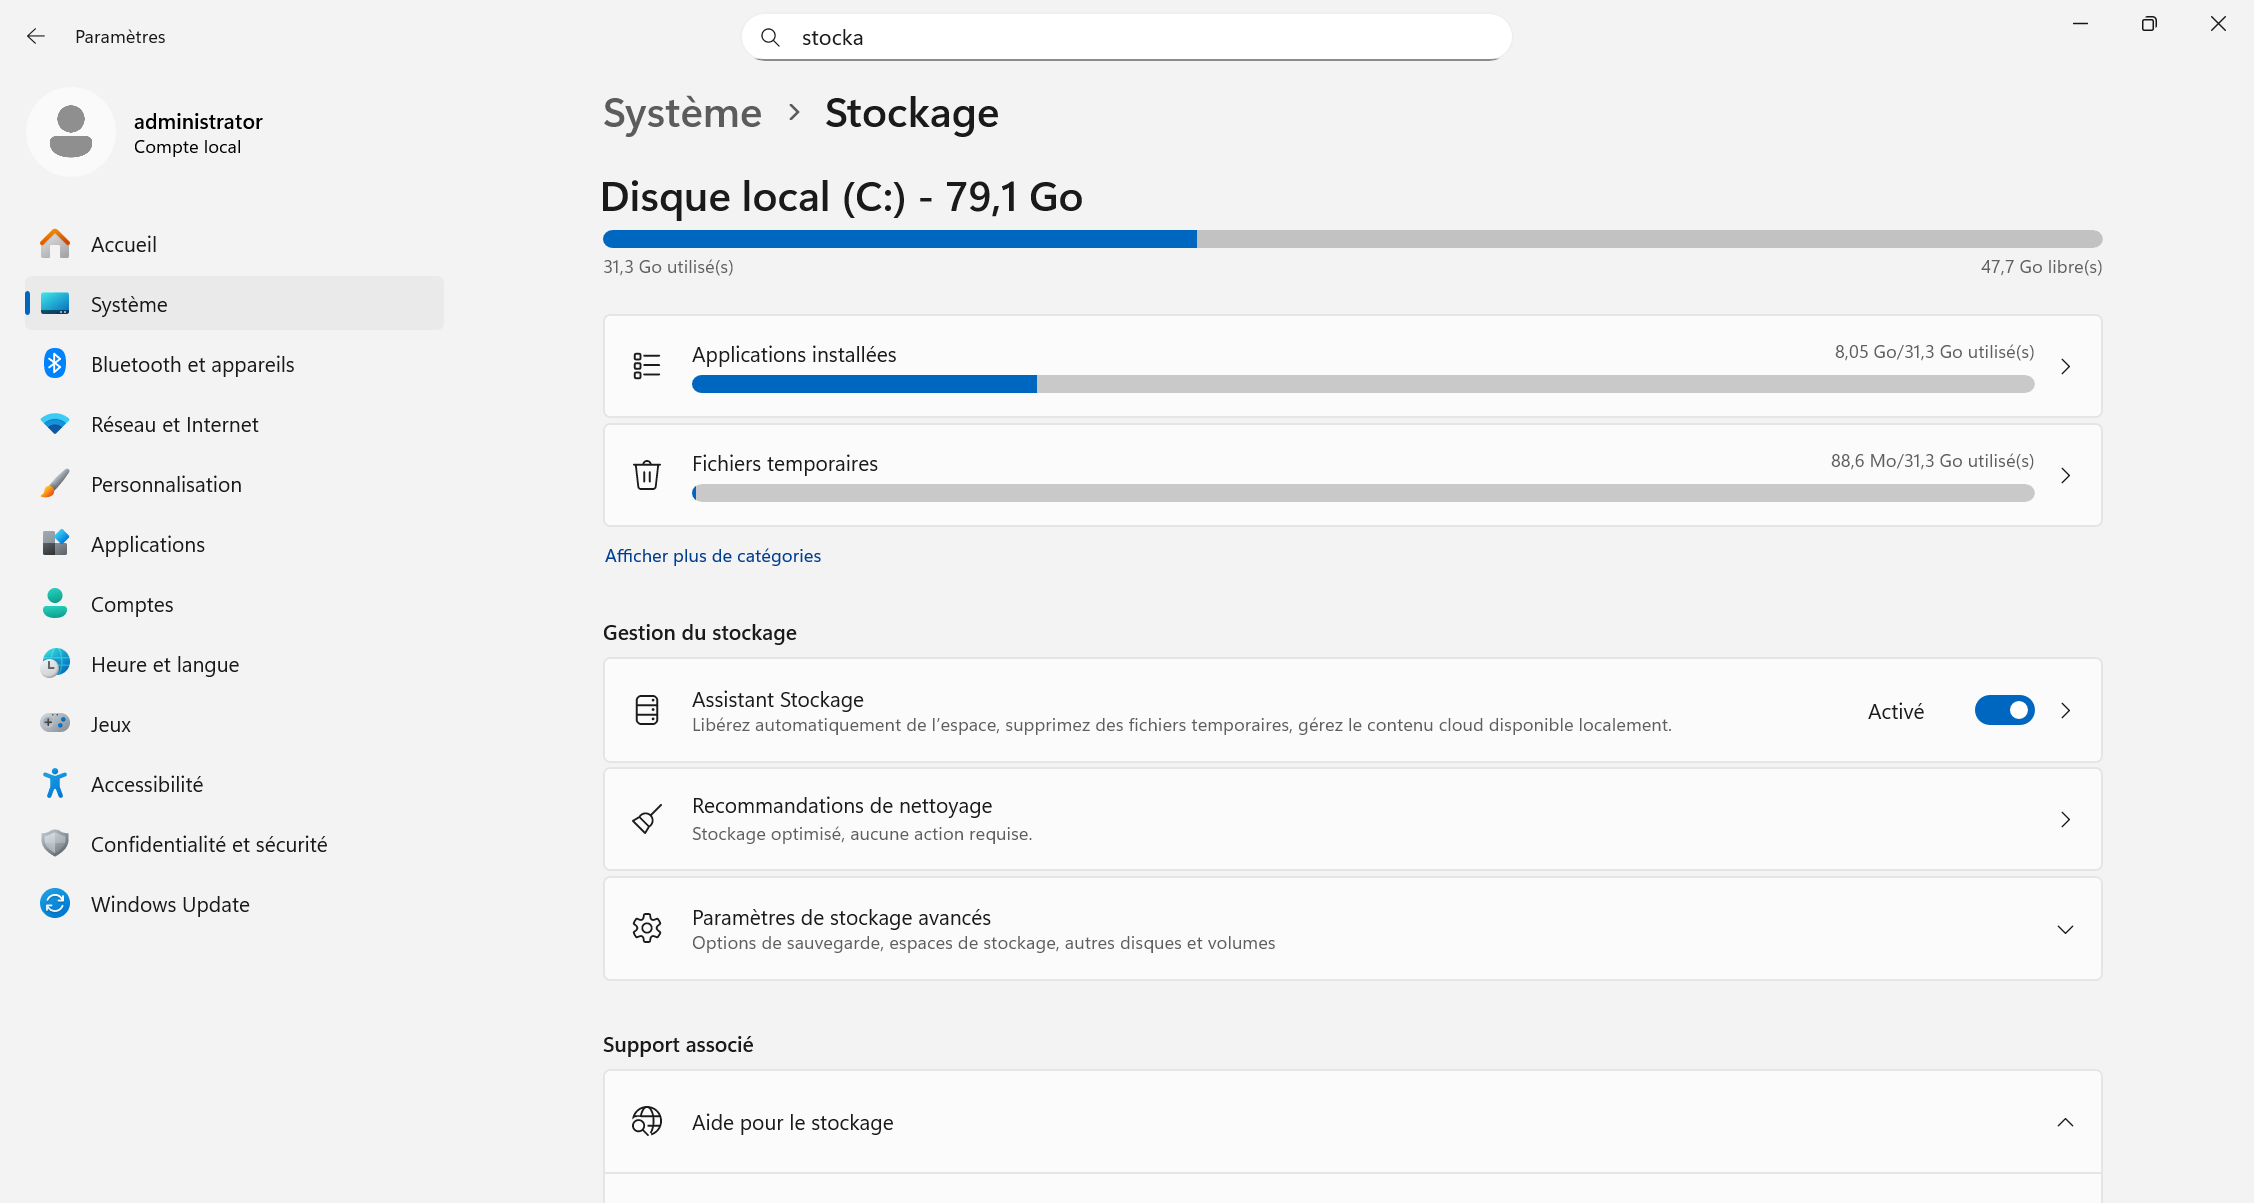Click the Aide pour le stockage globe icon

click(x=647, y=1121)
